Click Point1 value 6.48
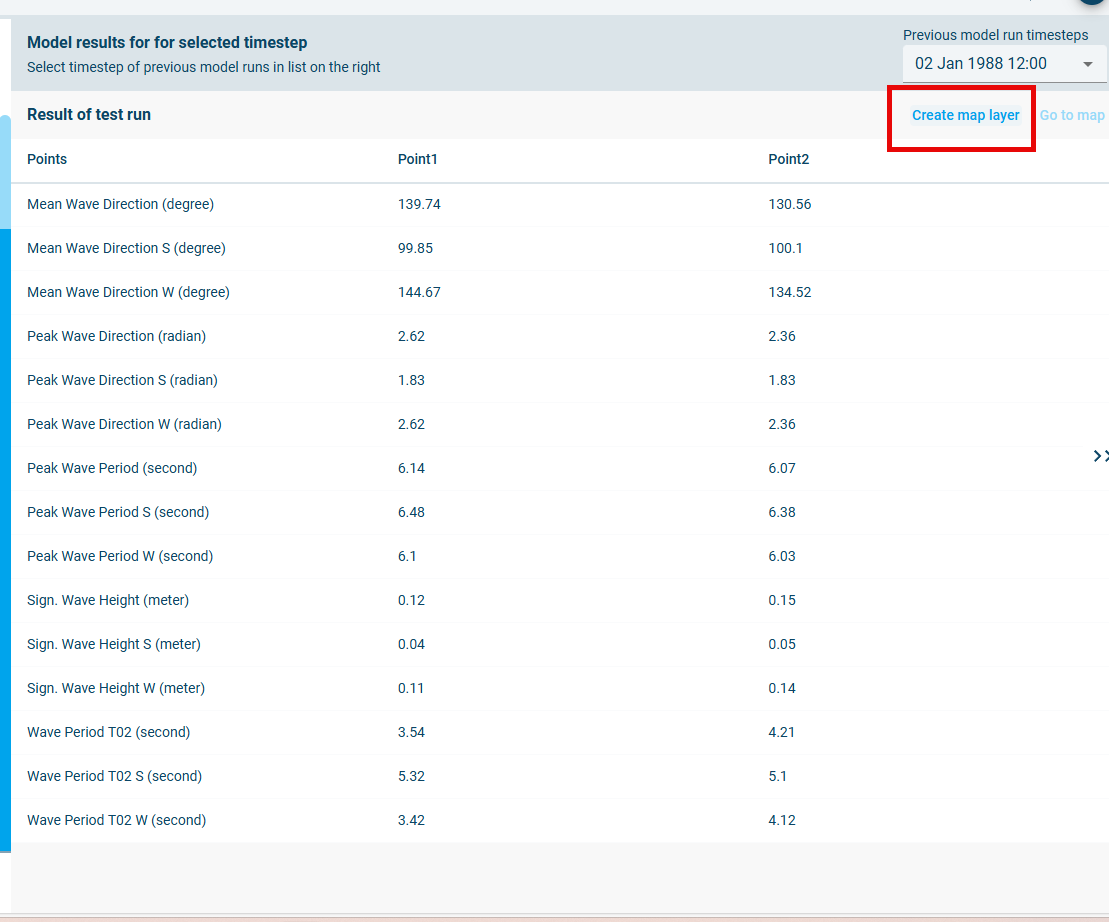The width and height of the screenshot is (1109, 922). click(411, 512)
